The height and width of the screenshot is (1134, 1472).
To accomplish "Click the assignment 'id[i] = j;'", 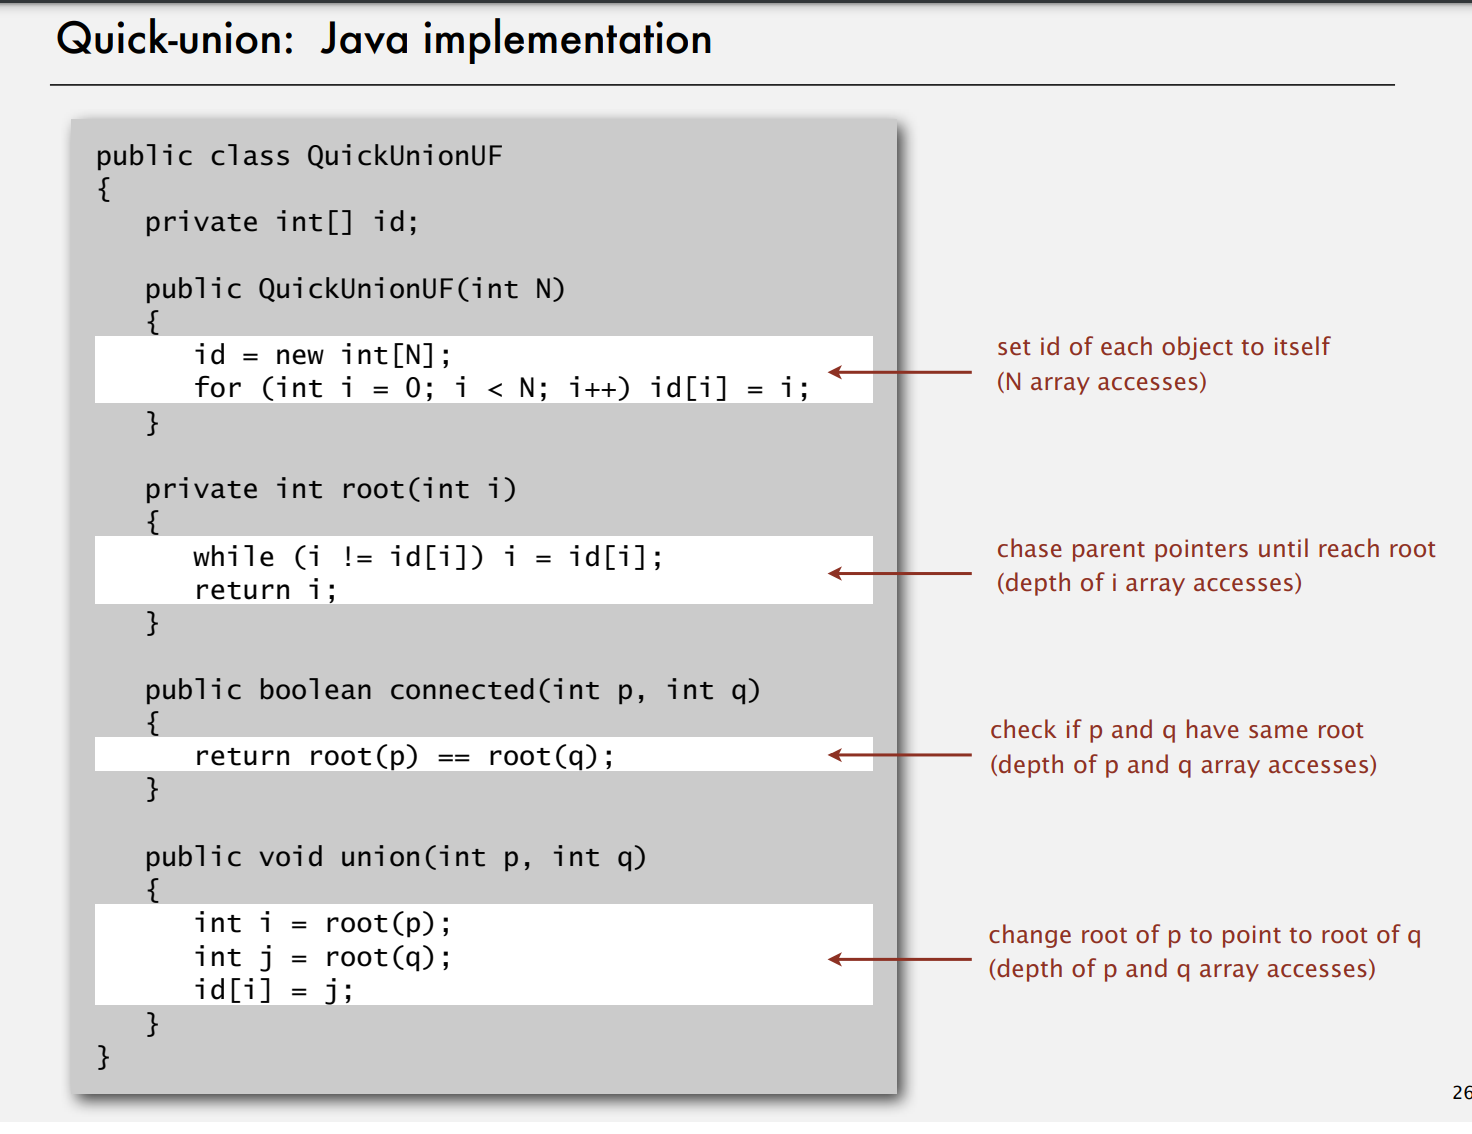I will [x=274, y=990].
